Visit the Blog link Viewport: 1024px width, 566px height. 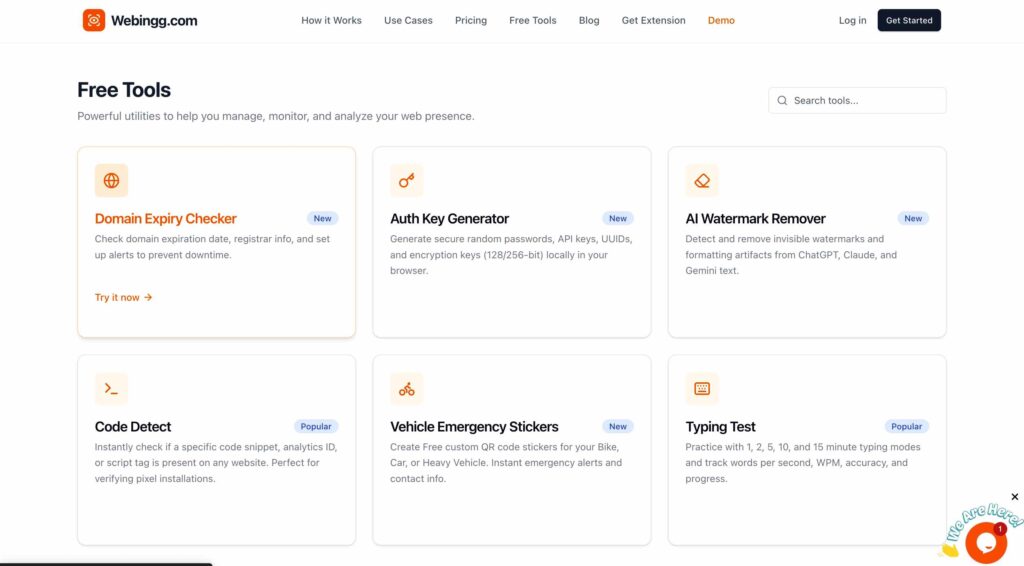pos(589,20)
